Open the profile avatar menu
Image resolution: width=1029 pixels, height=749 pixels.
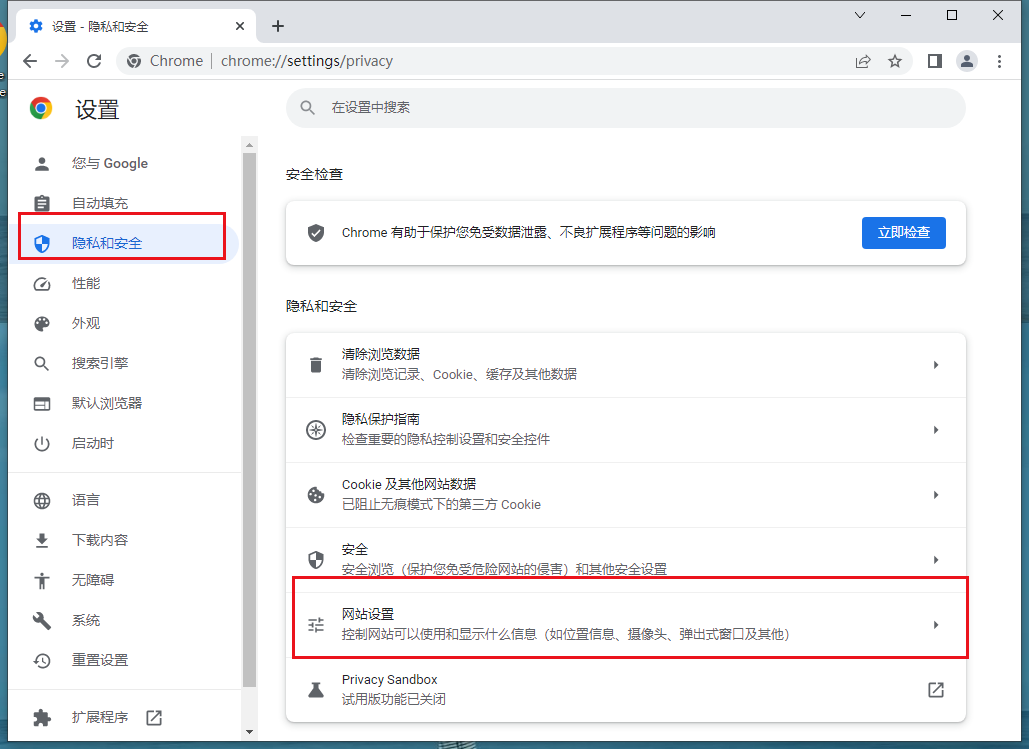pos(967,61)
